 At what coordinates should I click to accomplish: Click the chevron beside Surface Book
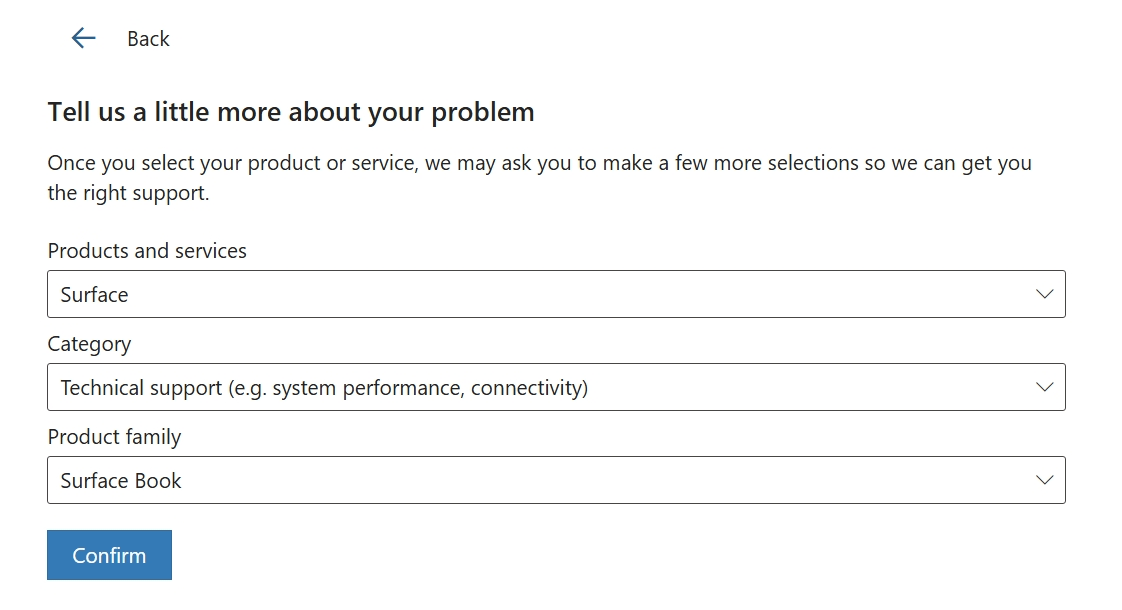(x=1045, y=480)
